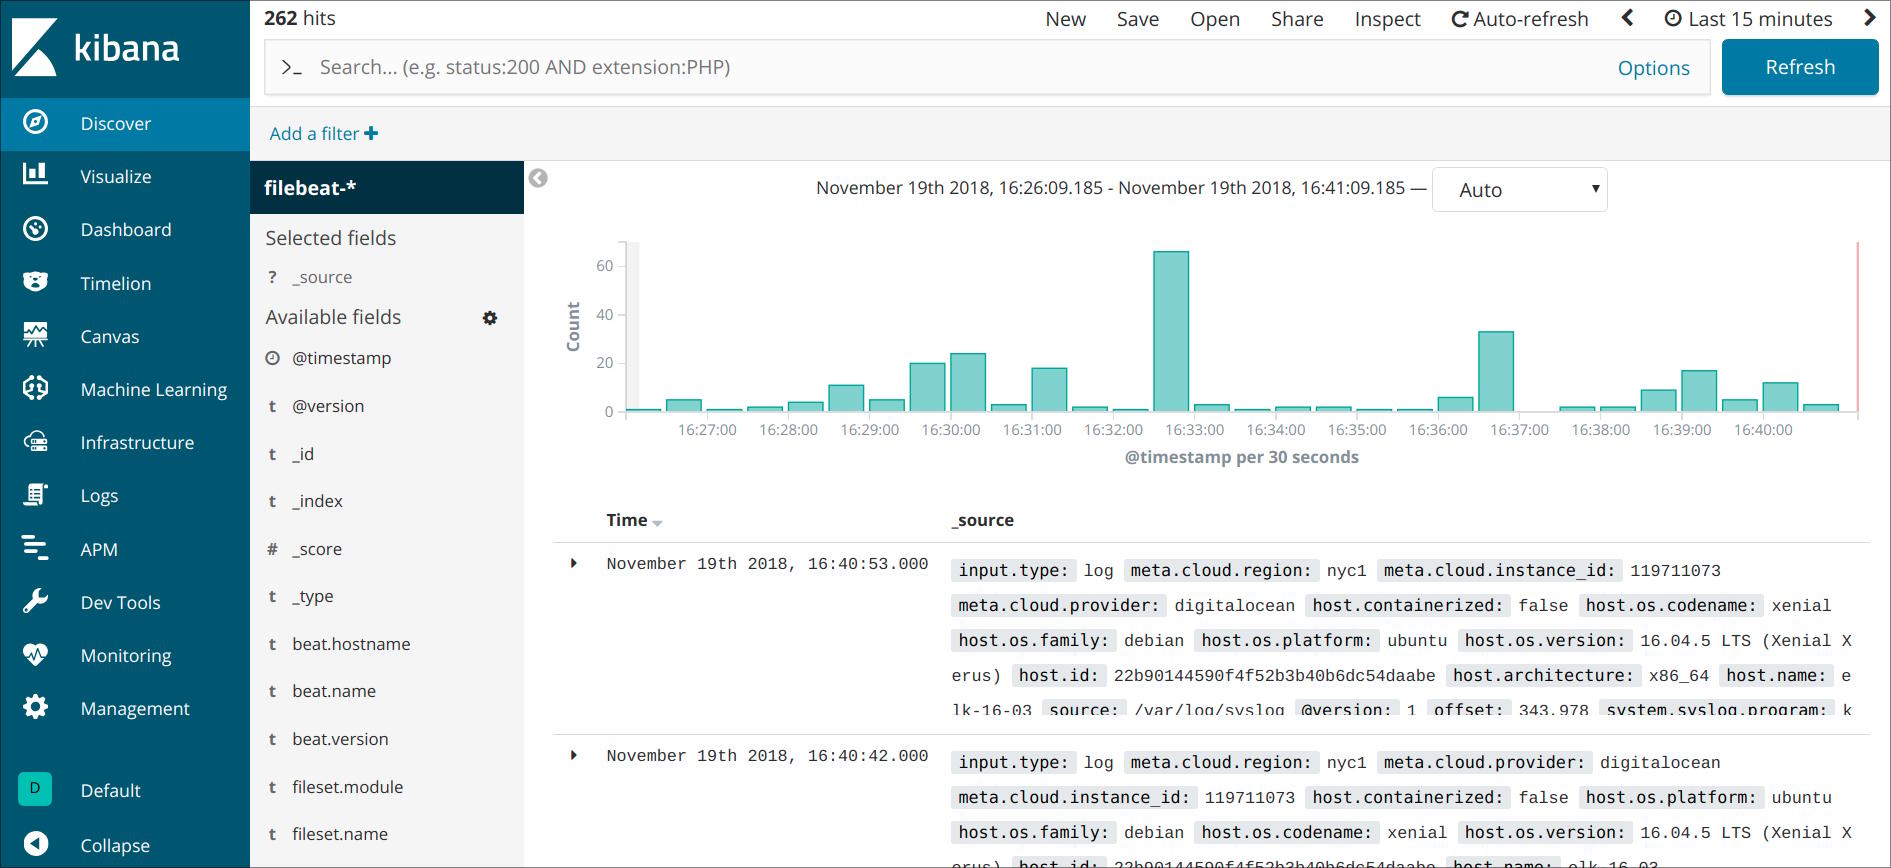Sort by the Time column arrow
The width and height of the screenshot is (1891, 868).
pyautogui.click(x=657, y=523)
